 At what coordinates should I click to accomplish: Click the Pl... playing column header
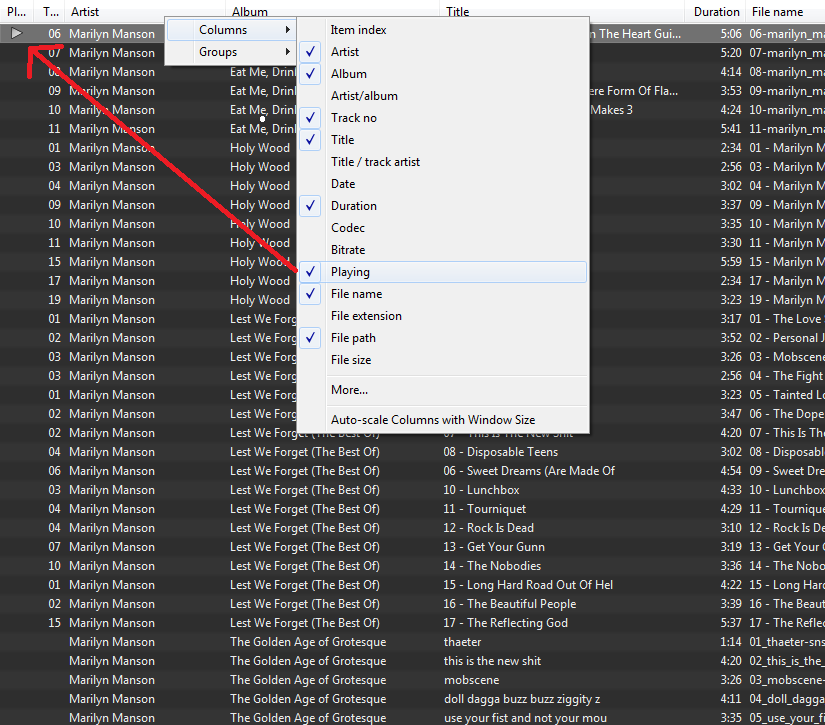click(16, 12)
